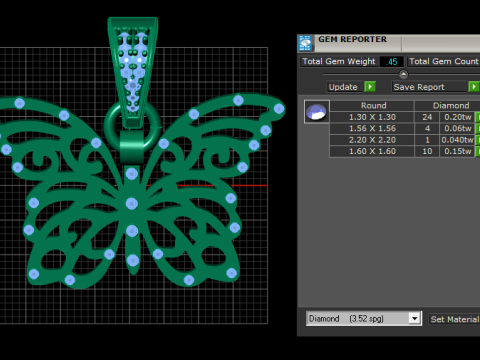This screenshot has width=480, height=360.
Task: Click the green arrow next to Update
Action: point(370,87)
